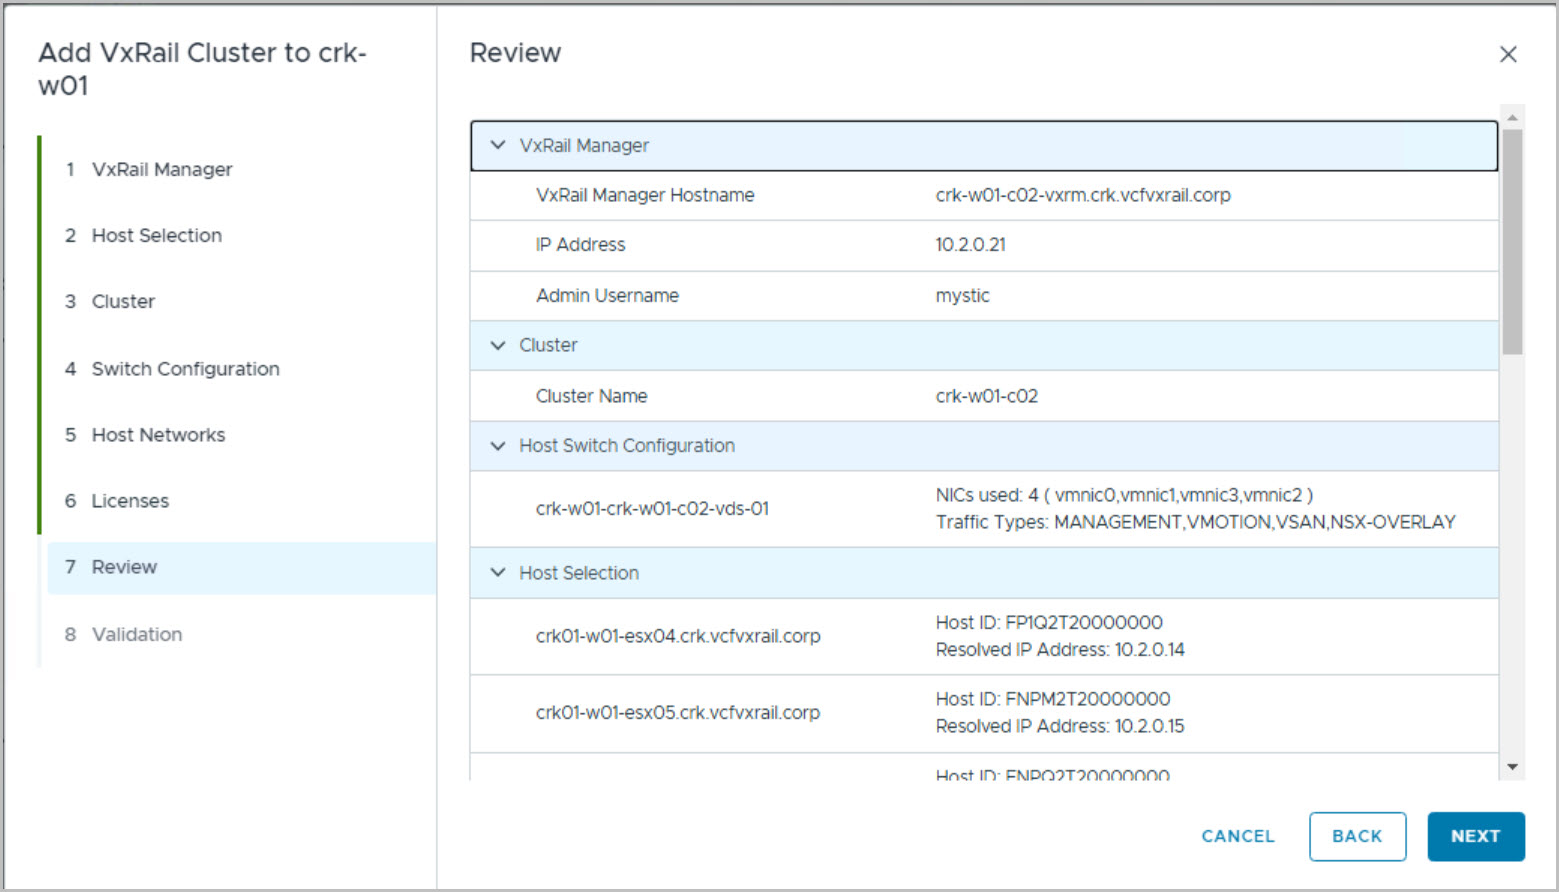Viewport: 1559px width, 892px height.
Task: Open step 5 Host Networks
Action: coord(158,435)
